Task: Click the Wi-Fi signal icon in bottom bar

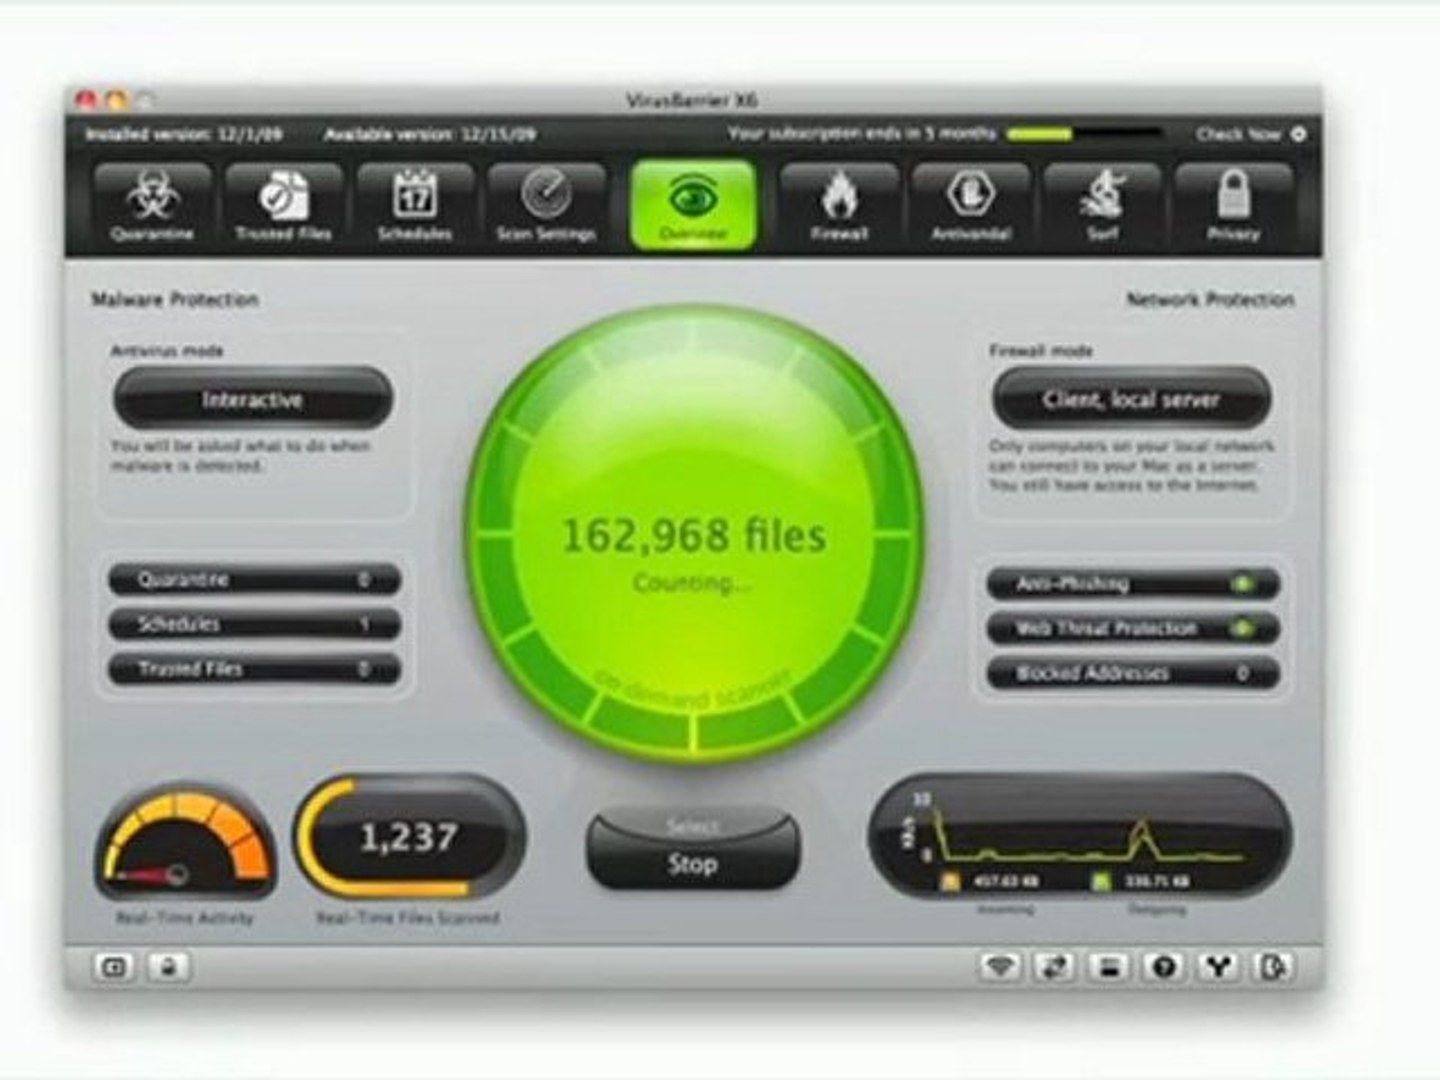Action: tap(1000, 967)
